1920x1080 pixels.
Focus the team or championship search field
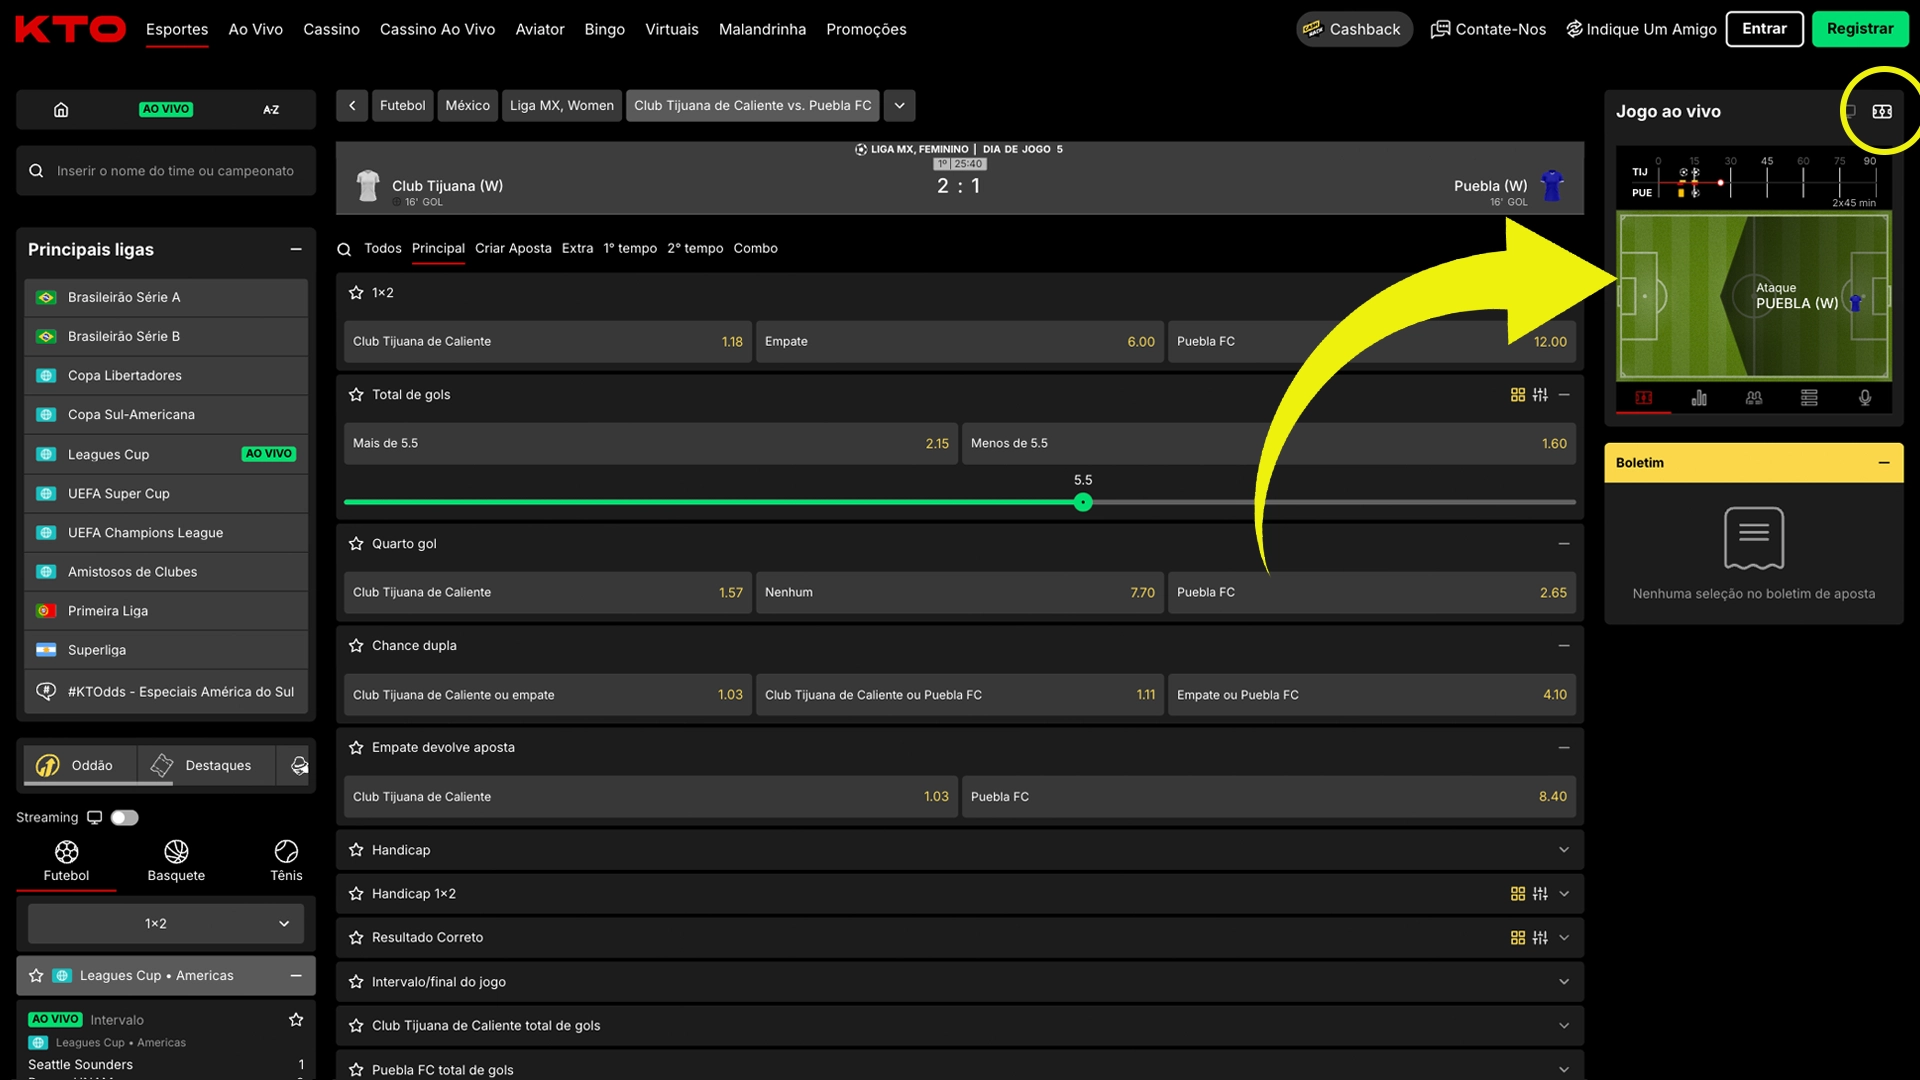(x=166, y=171)
